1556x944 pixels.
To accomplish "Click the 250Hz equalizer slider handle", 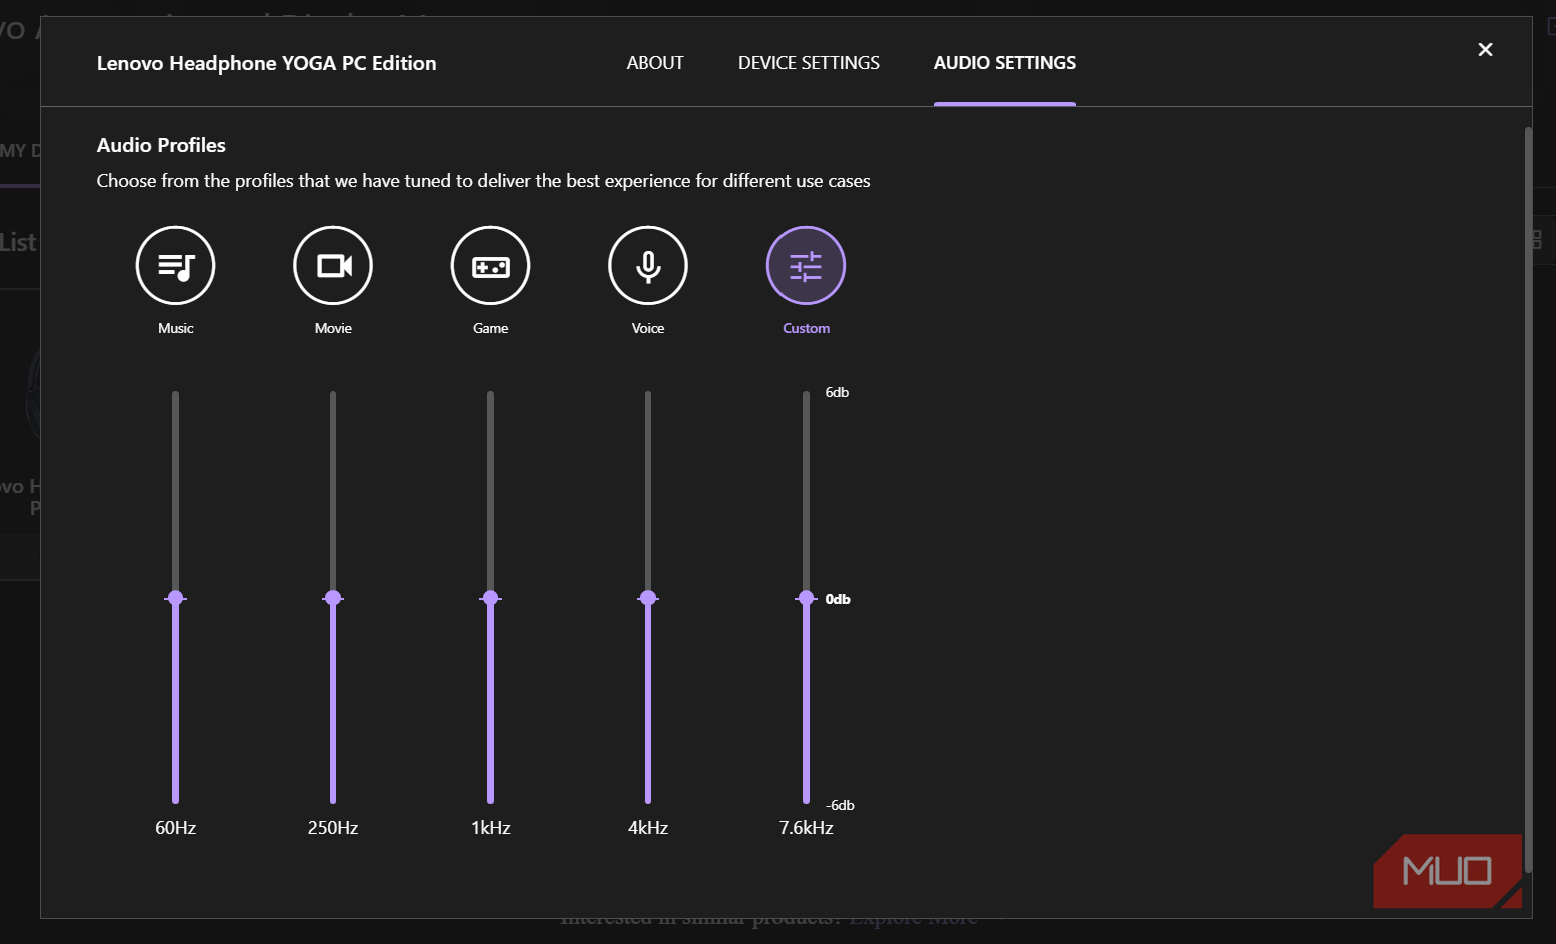I will pyautogui.click(x=333, y=598).
